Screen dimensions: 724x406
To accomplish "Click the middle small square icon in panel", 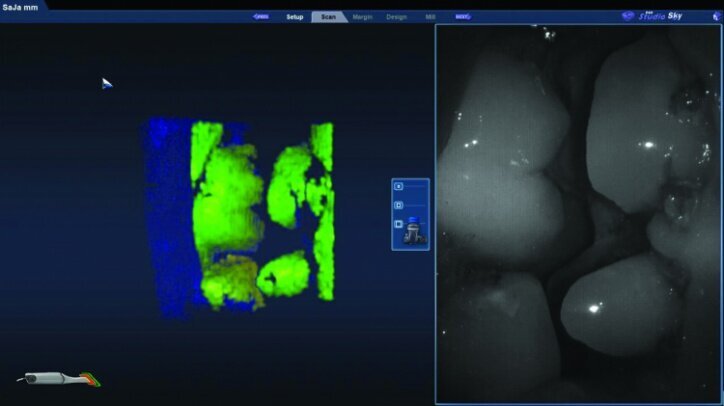I will click(399, 205).
